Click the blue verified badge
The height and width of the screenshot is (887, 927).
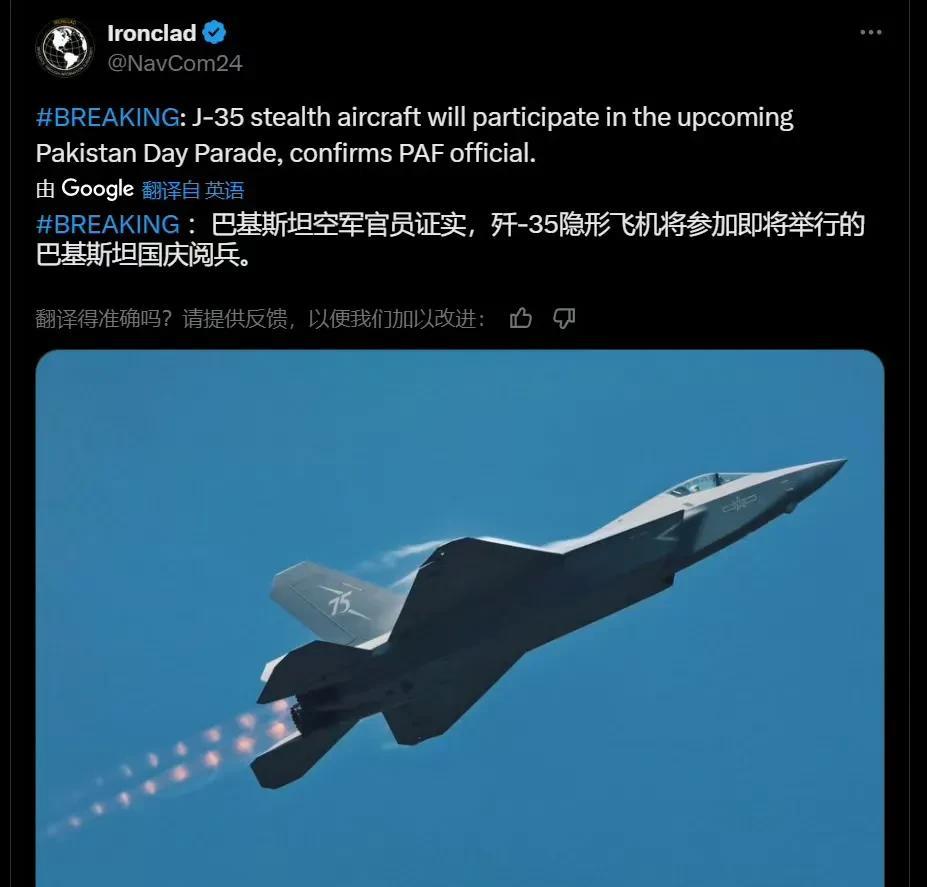pos(214,33)
